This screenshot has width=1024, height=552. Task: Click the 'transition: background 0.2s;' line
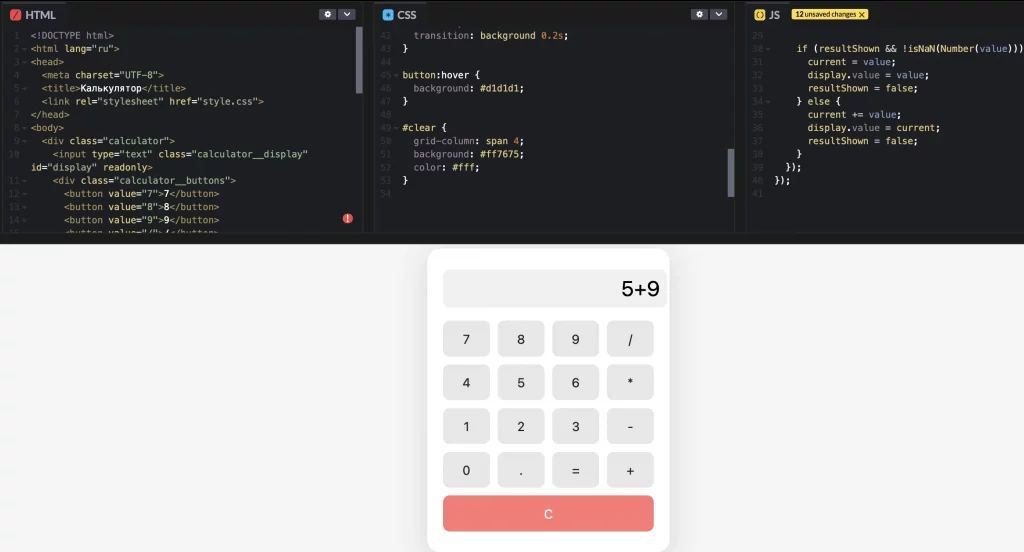pos(490,35)
